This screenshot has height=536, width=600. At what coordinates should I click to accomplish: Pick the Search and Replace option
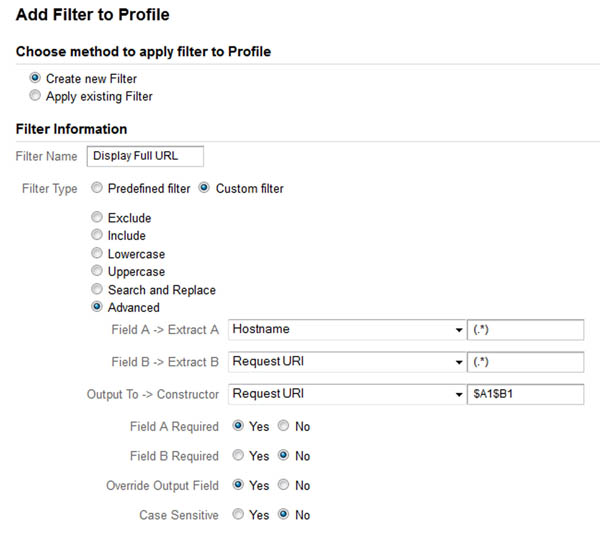point(96,290)
